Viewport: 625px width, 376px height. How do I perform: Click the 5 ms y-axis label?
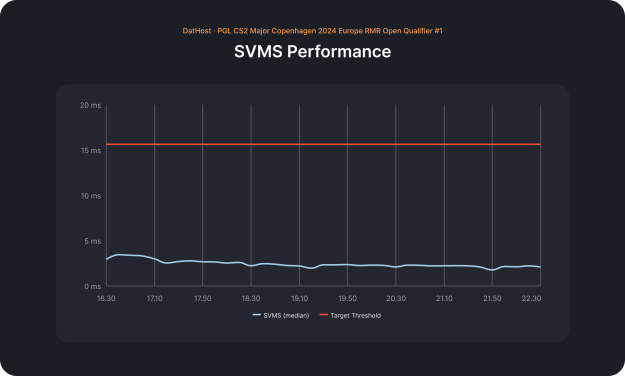(92, 241)
